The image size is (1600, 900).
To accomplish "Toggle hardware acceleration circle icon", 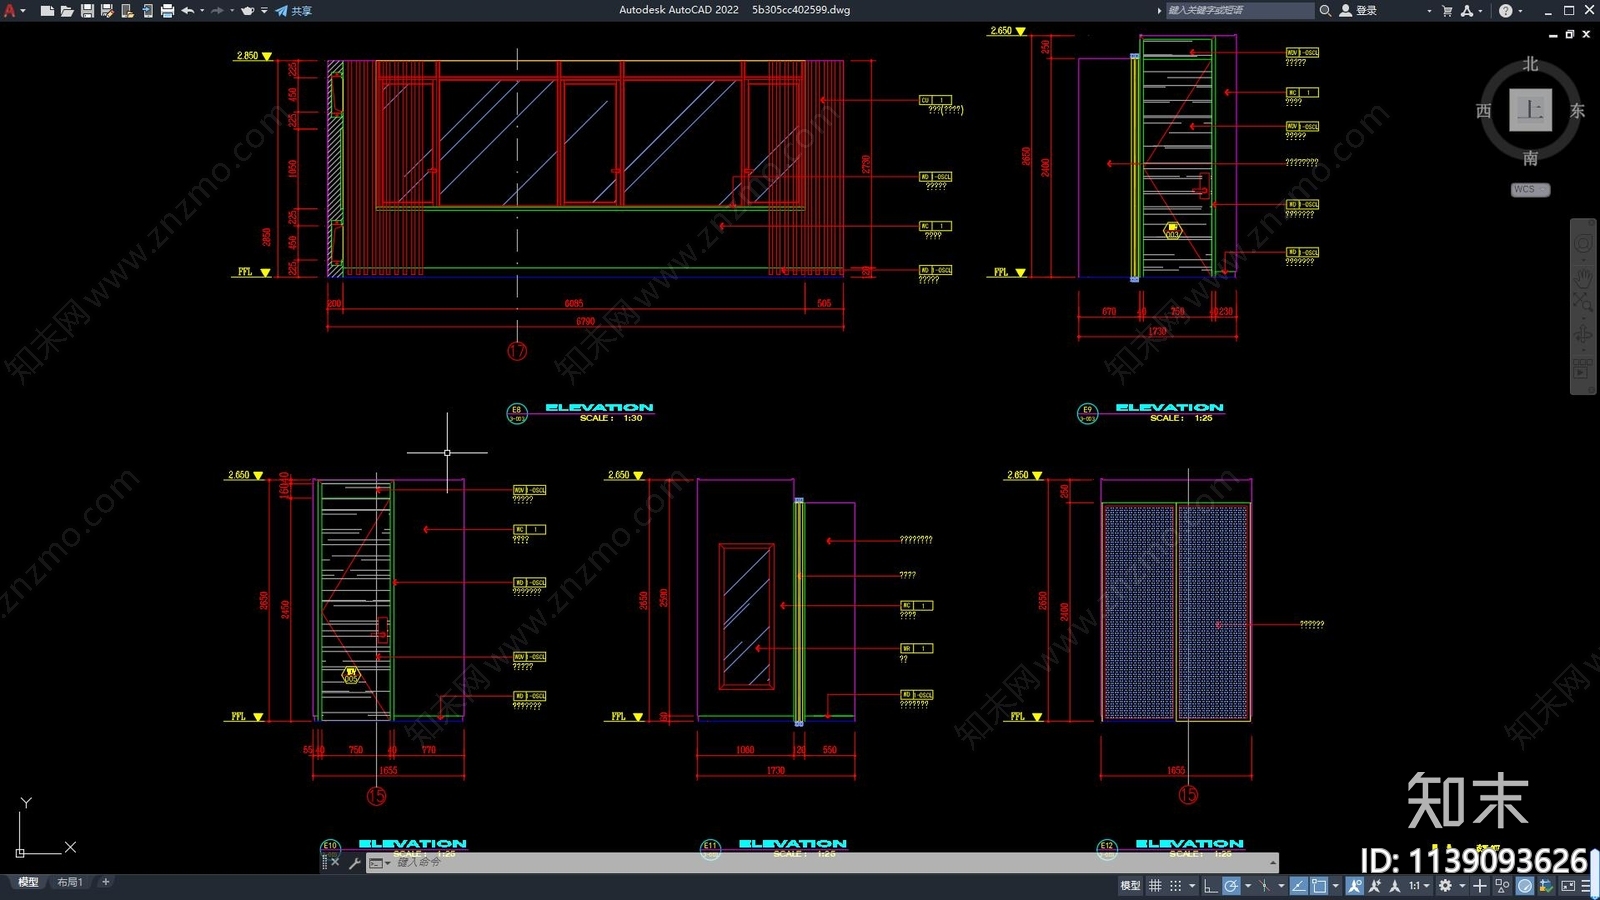I will coord(1525,886).
